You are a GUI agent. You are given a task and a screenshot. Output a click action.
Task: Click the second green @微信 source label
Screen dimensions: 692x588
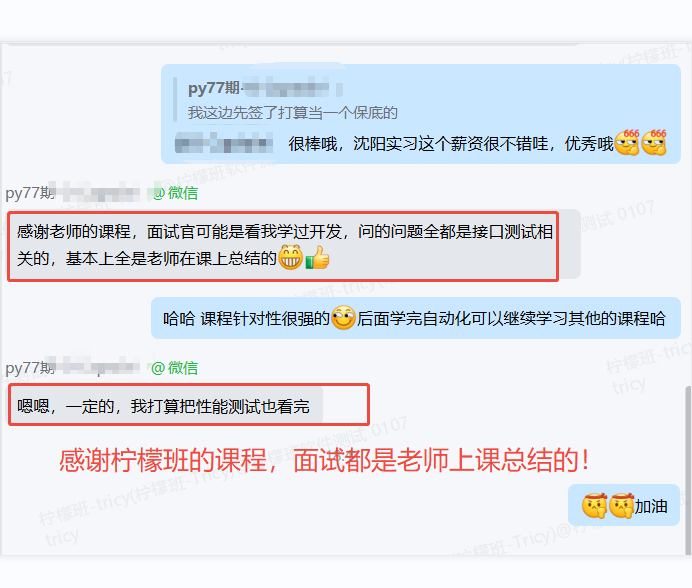174,368
